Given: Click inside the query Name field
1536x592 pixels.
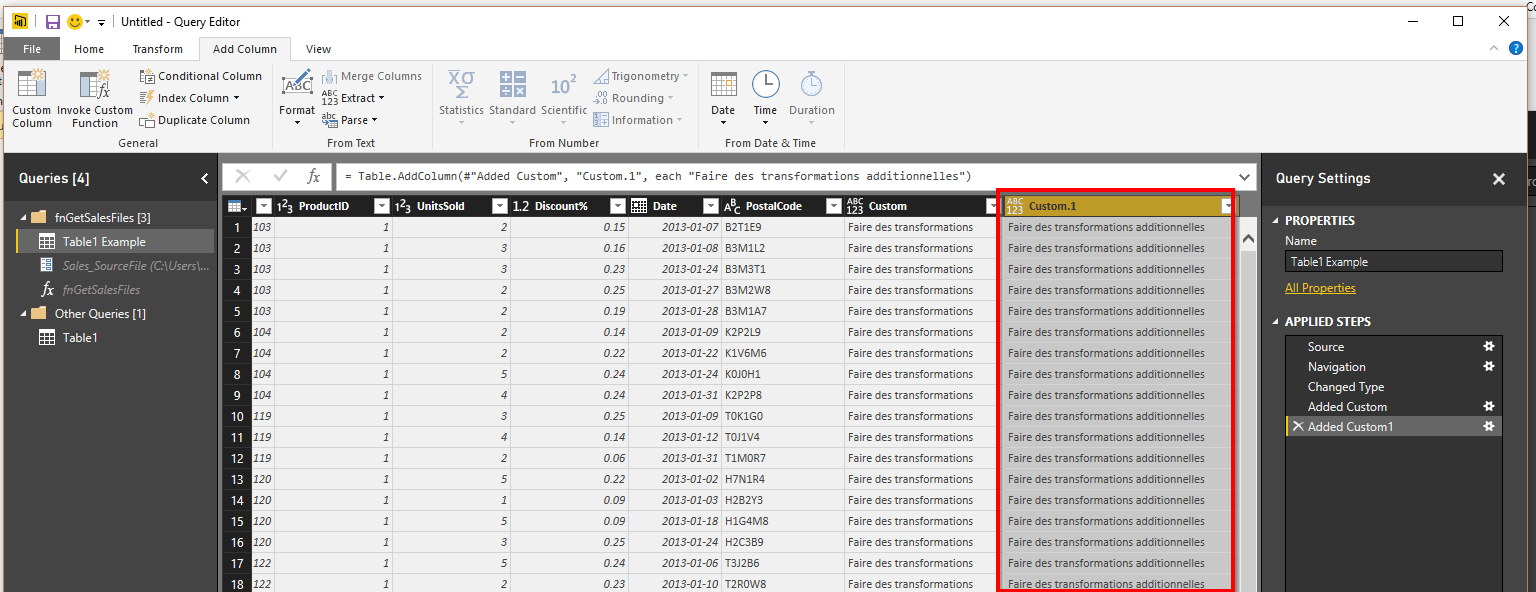Looking at the screenshot, I should (1393, 262).
